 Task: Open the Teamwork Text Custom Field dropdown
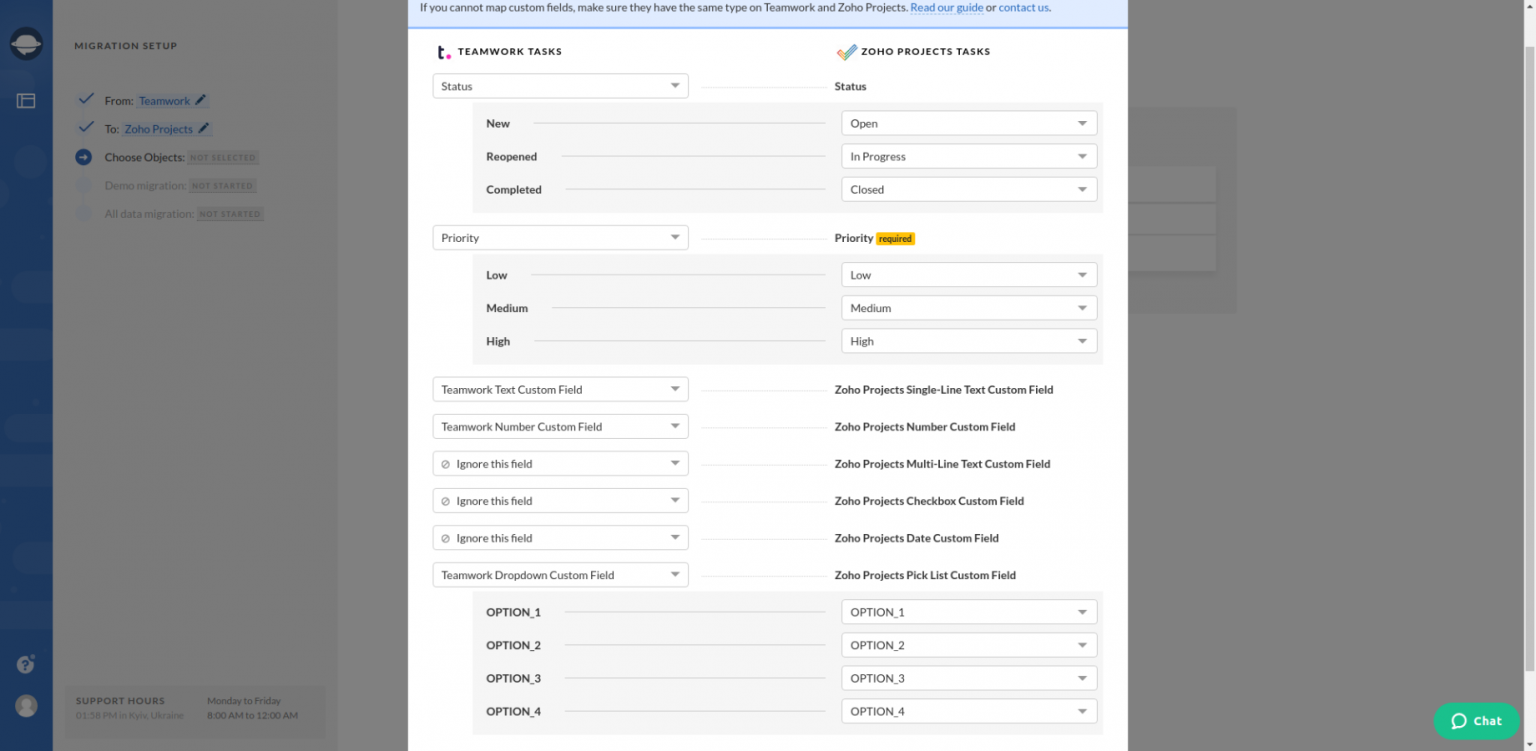click(560, 390)
